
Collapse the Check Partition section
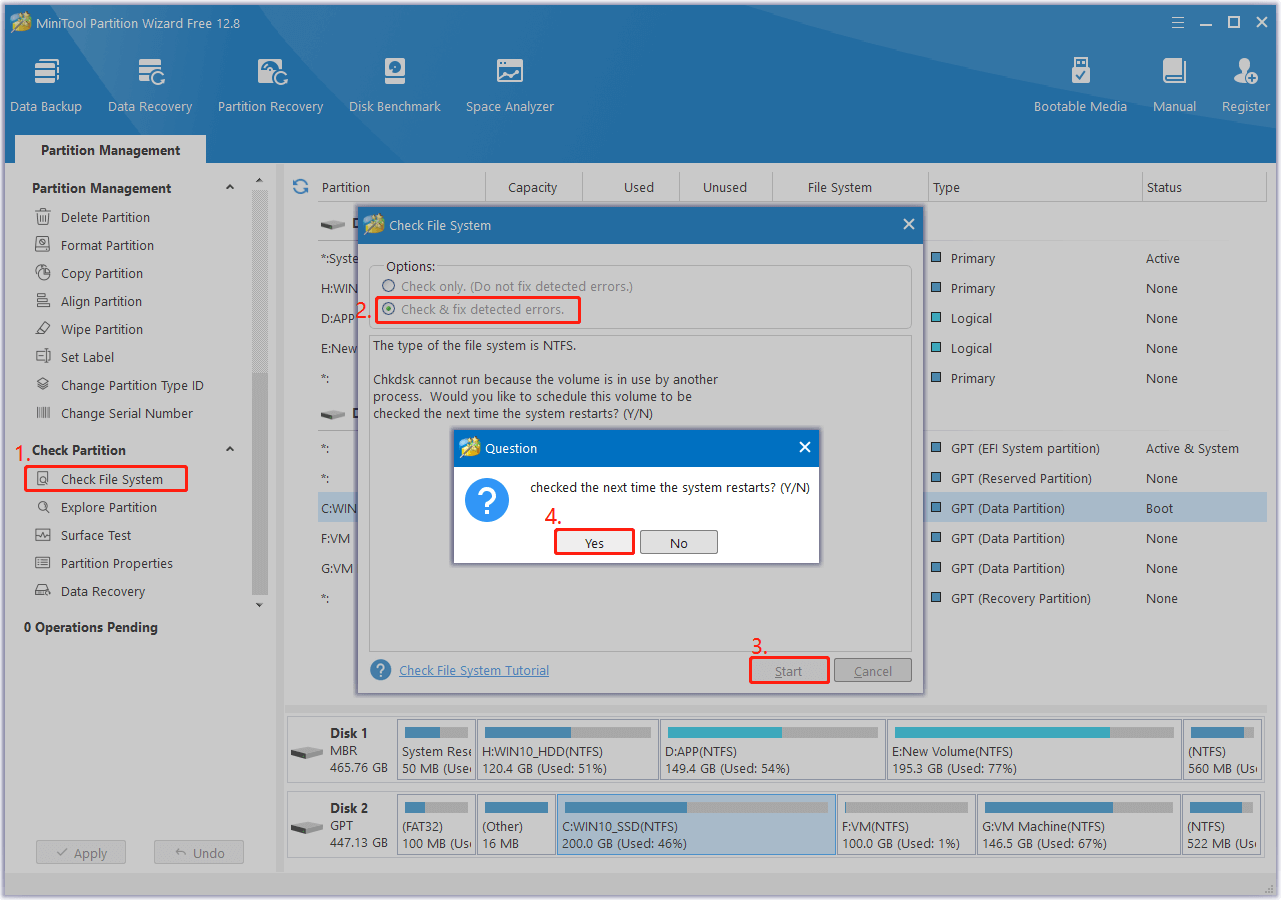point(230,450)
